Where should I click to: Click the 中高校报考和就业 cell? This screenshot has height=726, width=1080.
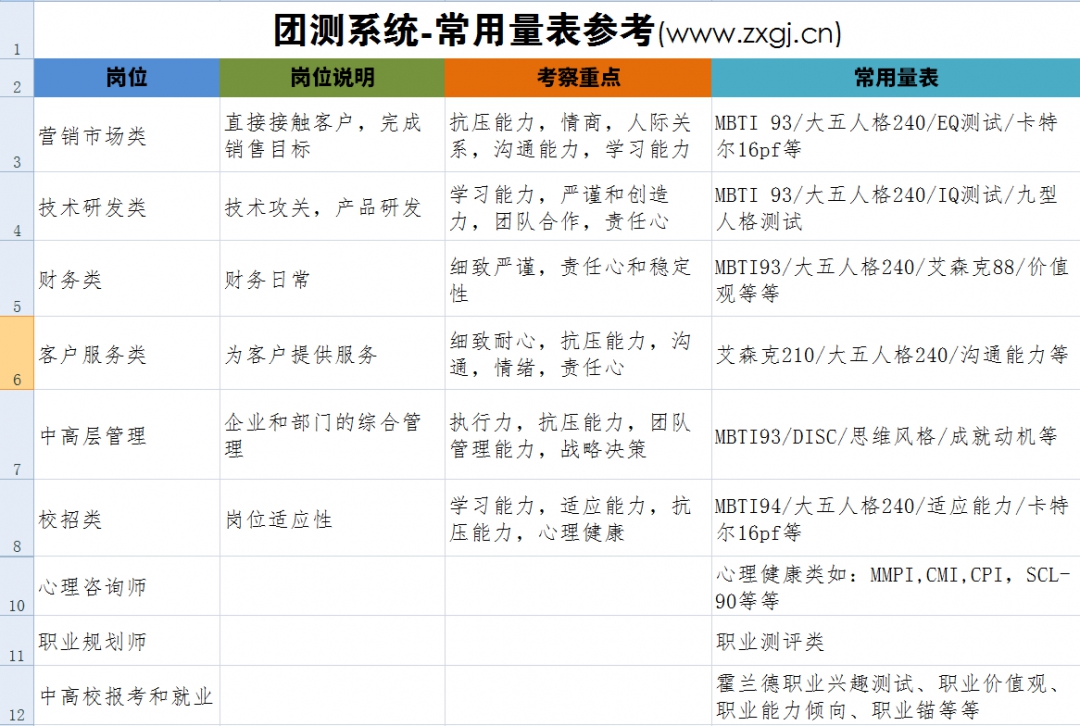[127, 696]
